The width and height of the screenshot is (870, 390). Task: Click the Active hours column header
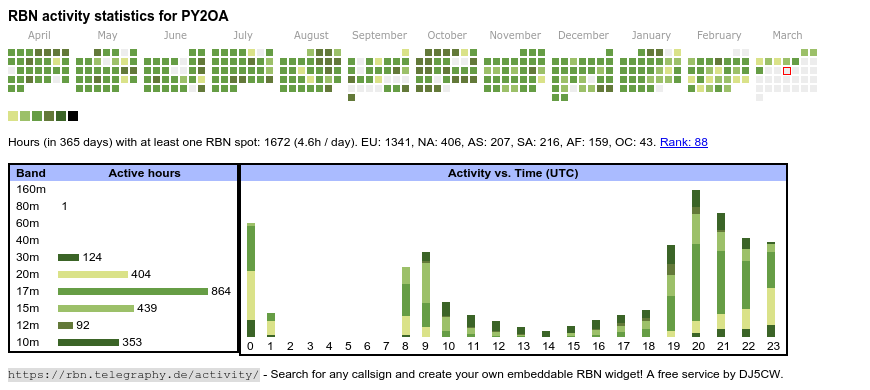pos(144,173)
